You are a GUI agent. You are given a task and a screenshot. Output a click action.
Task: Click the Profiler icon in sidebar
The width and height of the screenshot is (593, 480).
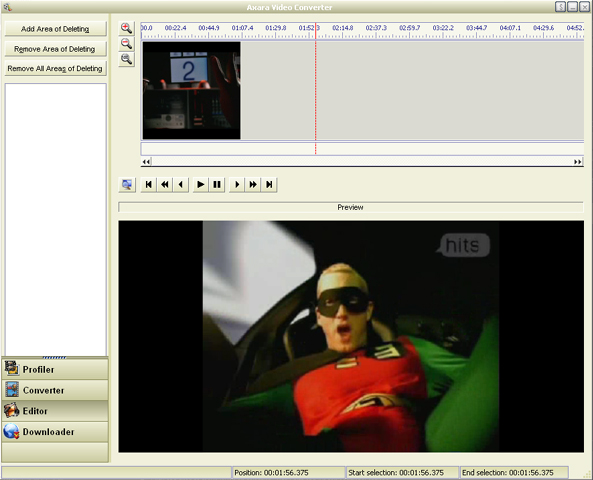11,368
